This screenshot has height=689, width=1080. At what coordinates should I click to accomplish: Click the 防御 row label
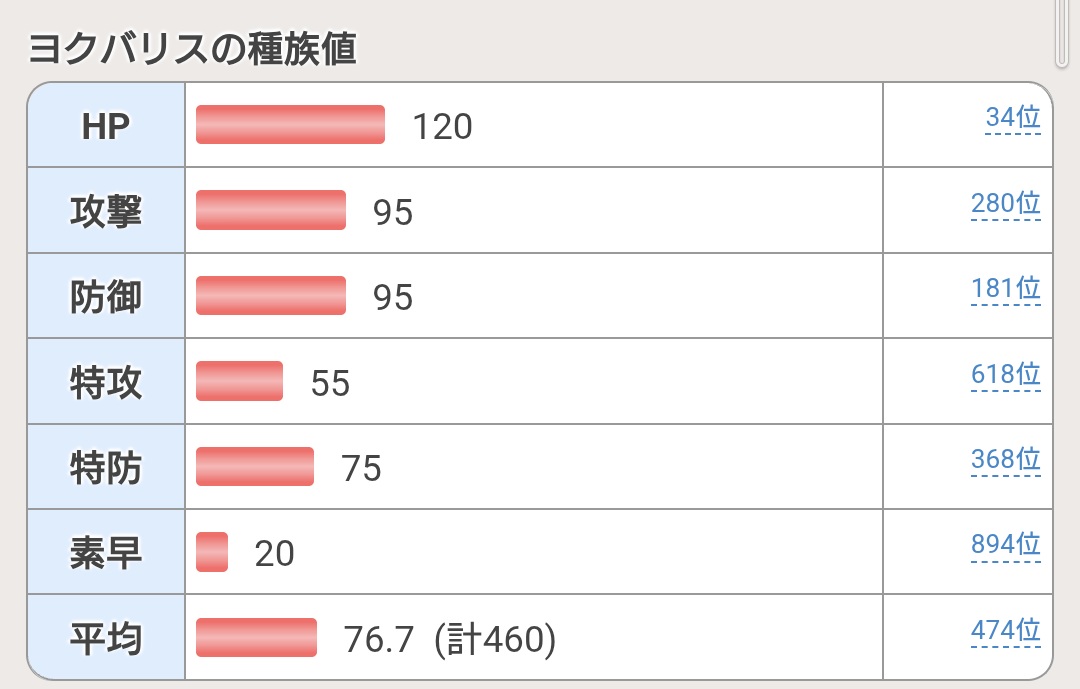(x=106, y=297)
